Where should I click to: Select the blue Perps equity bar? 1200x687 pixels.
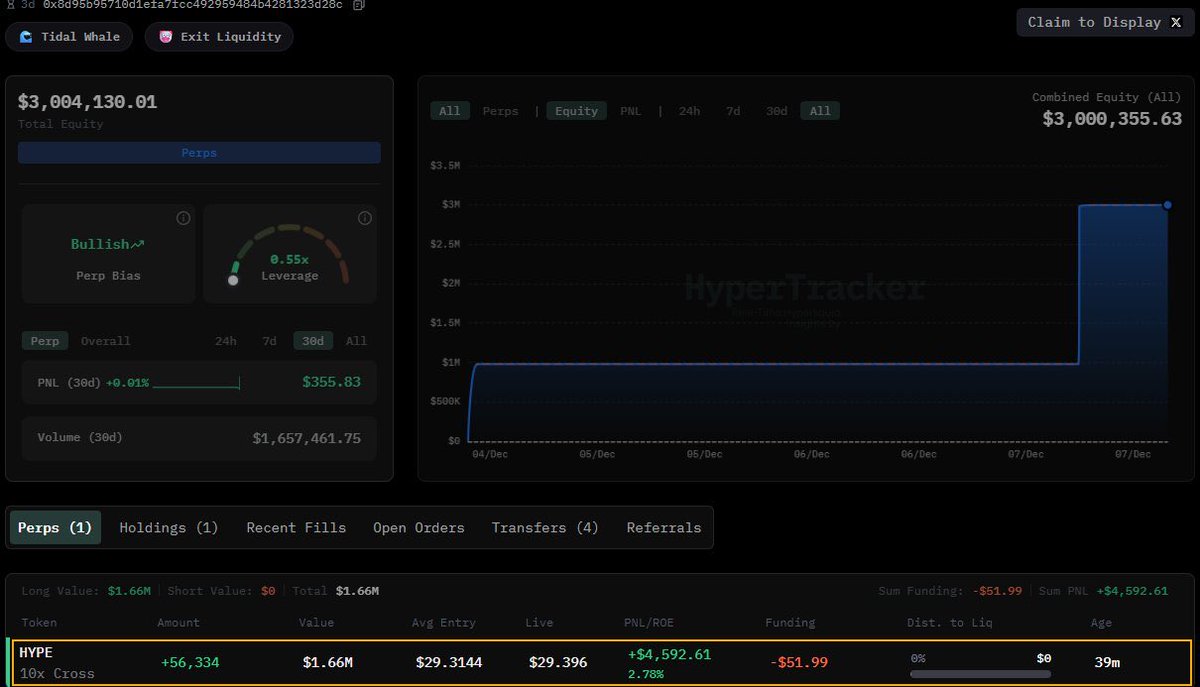[199, 153]
